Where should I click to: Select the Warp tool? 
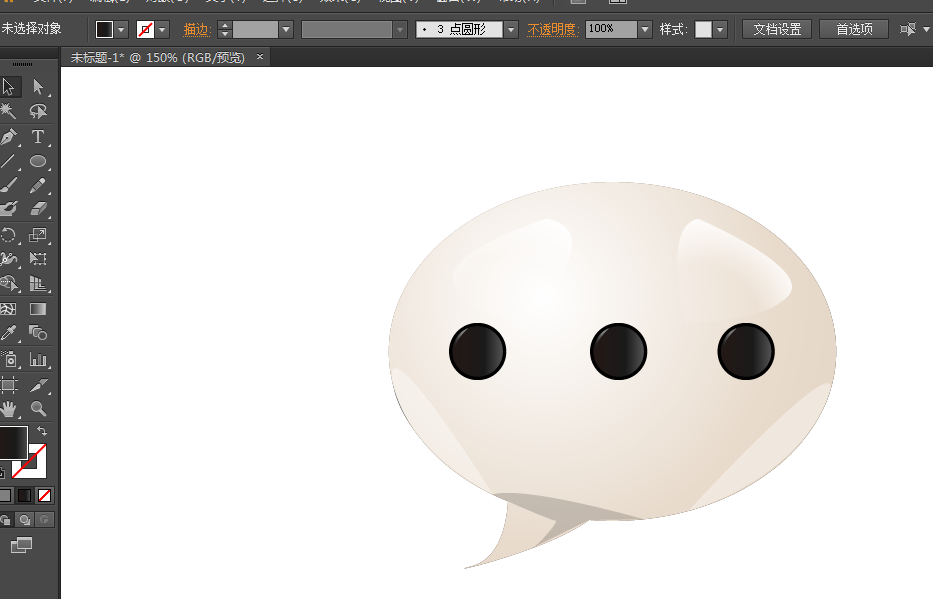pos(8,259)
